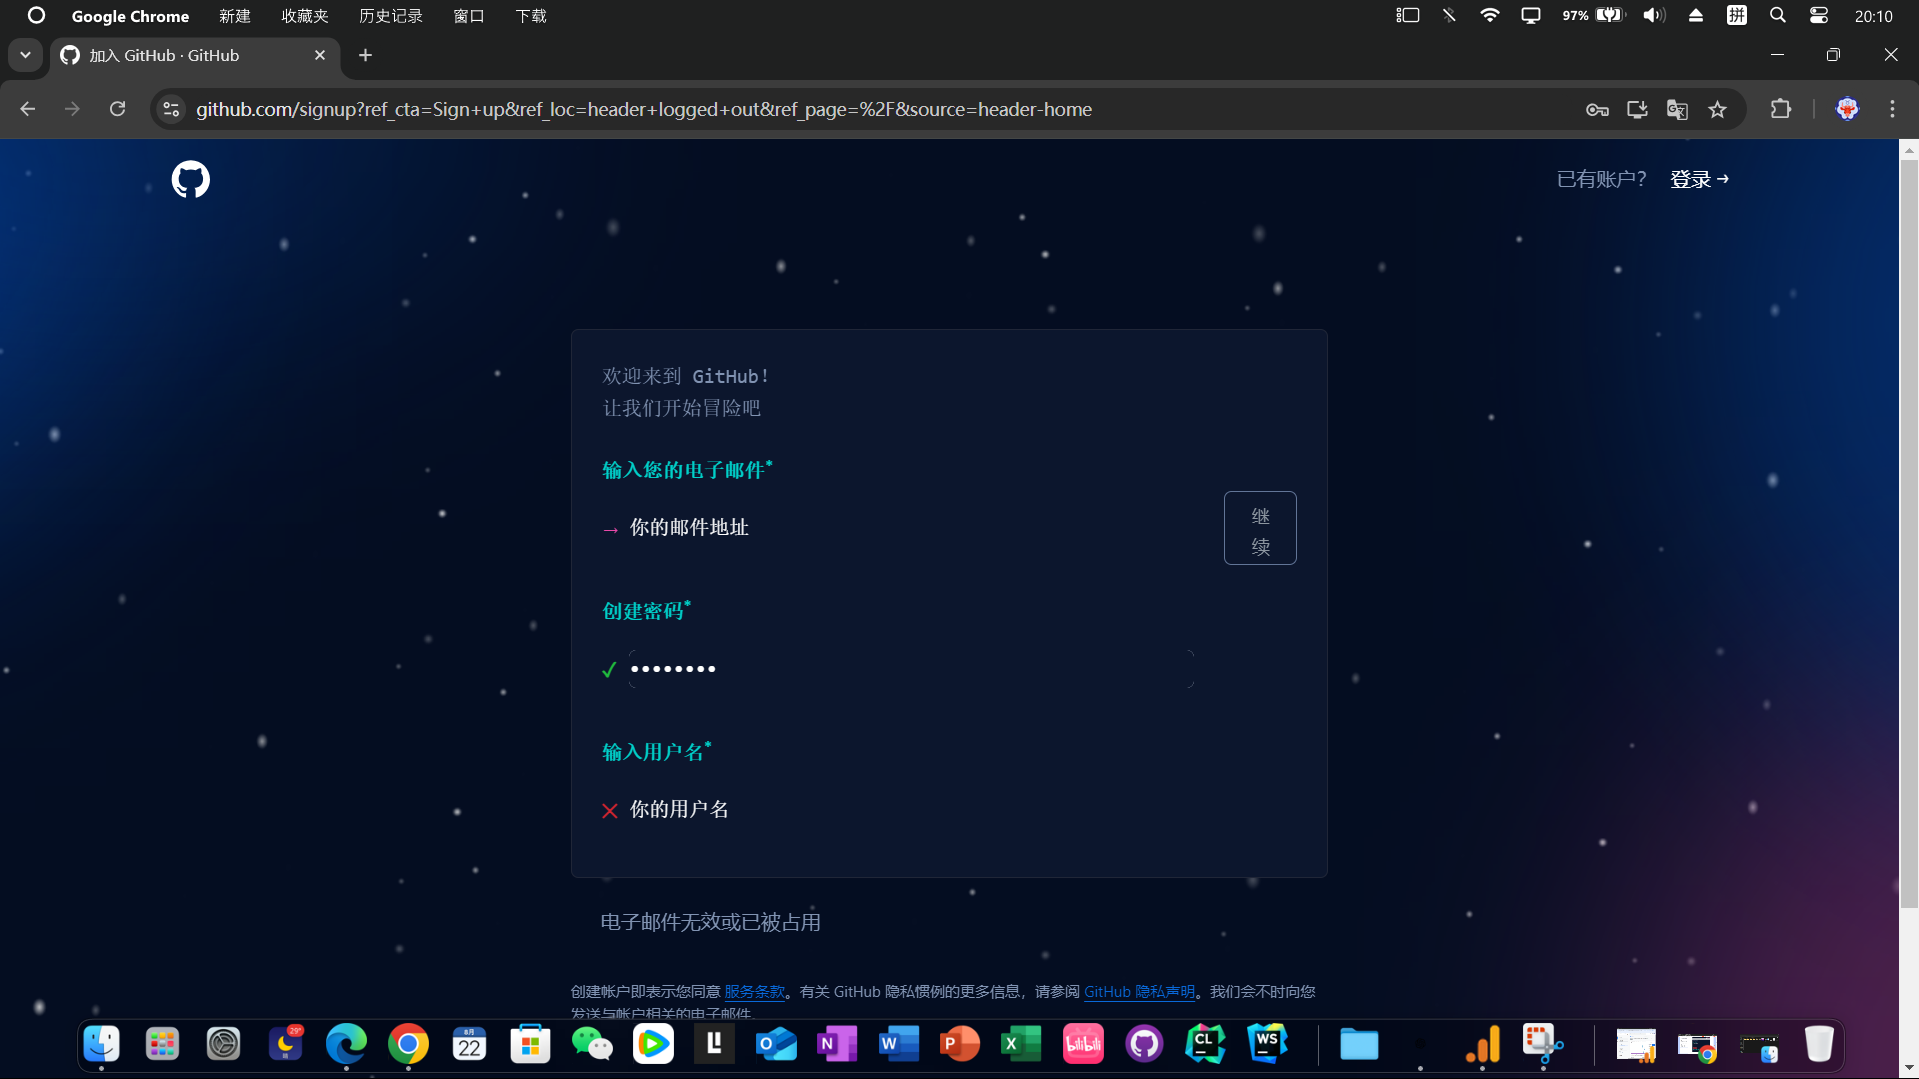The height and width of the screenshot is (1079, 1919).
Task: Open the Trash in the dock
Action: (x=1819, y=1044)
